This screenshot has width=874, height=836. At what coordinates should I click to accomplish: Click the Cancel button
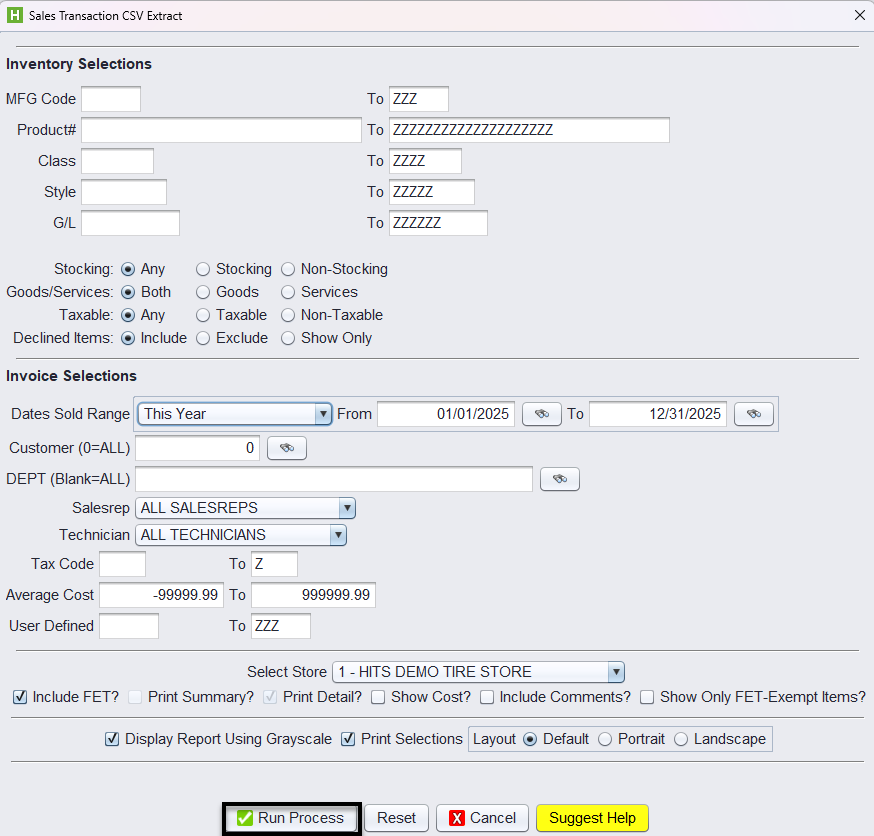click(x=482, y=818)
